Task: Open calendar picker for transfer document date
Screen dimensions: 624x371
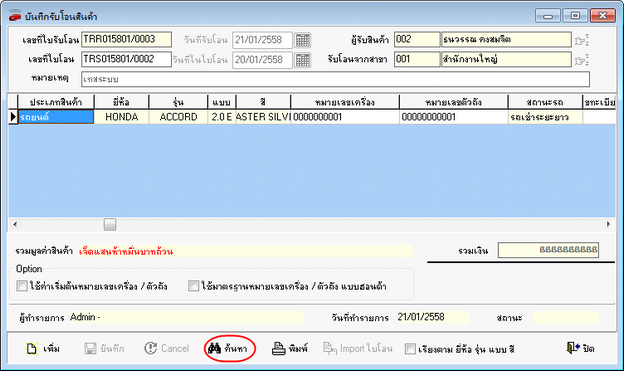Action: pyautogui.click(x=302, y=60)
